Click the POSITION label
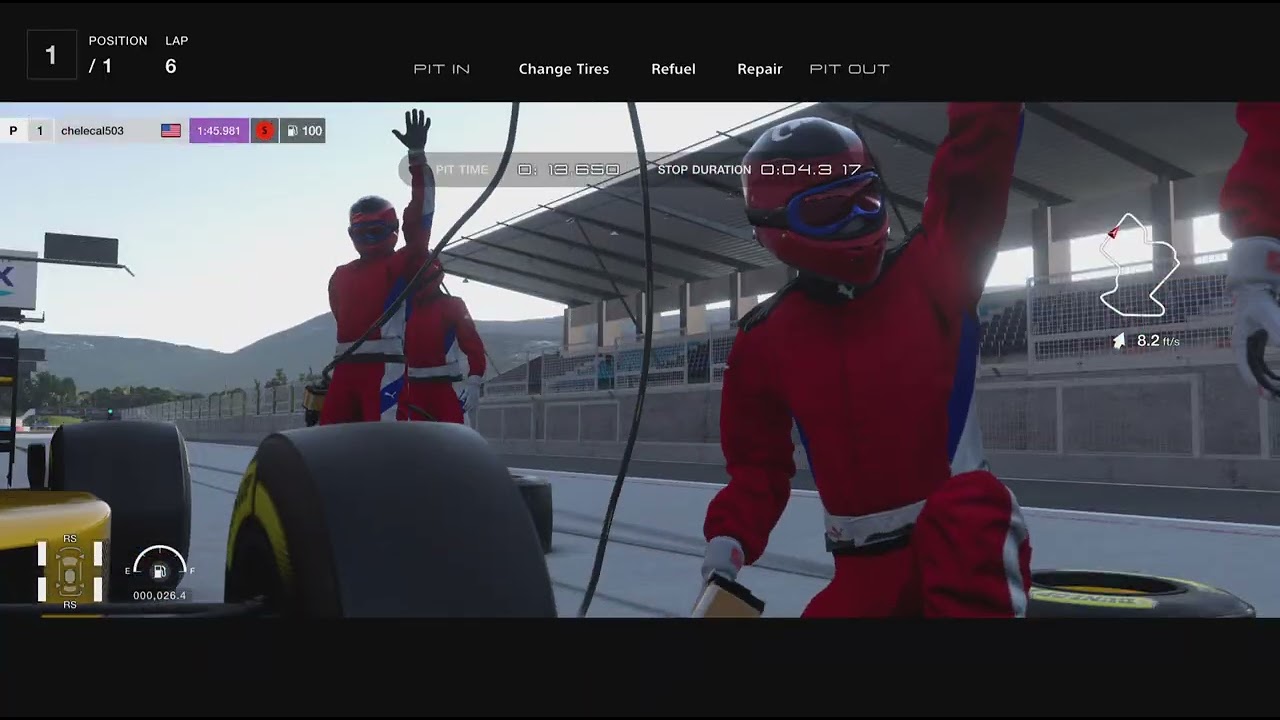The height and width of the screenshot is (720, 1280). click(x=118, y=41)
